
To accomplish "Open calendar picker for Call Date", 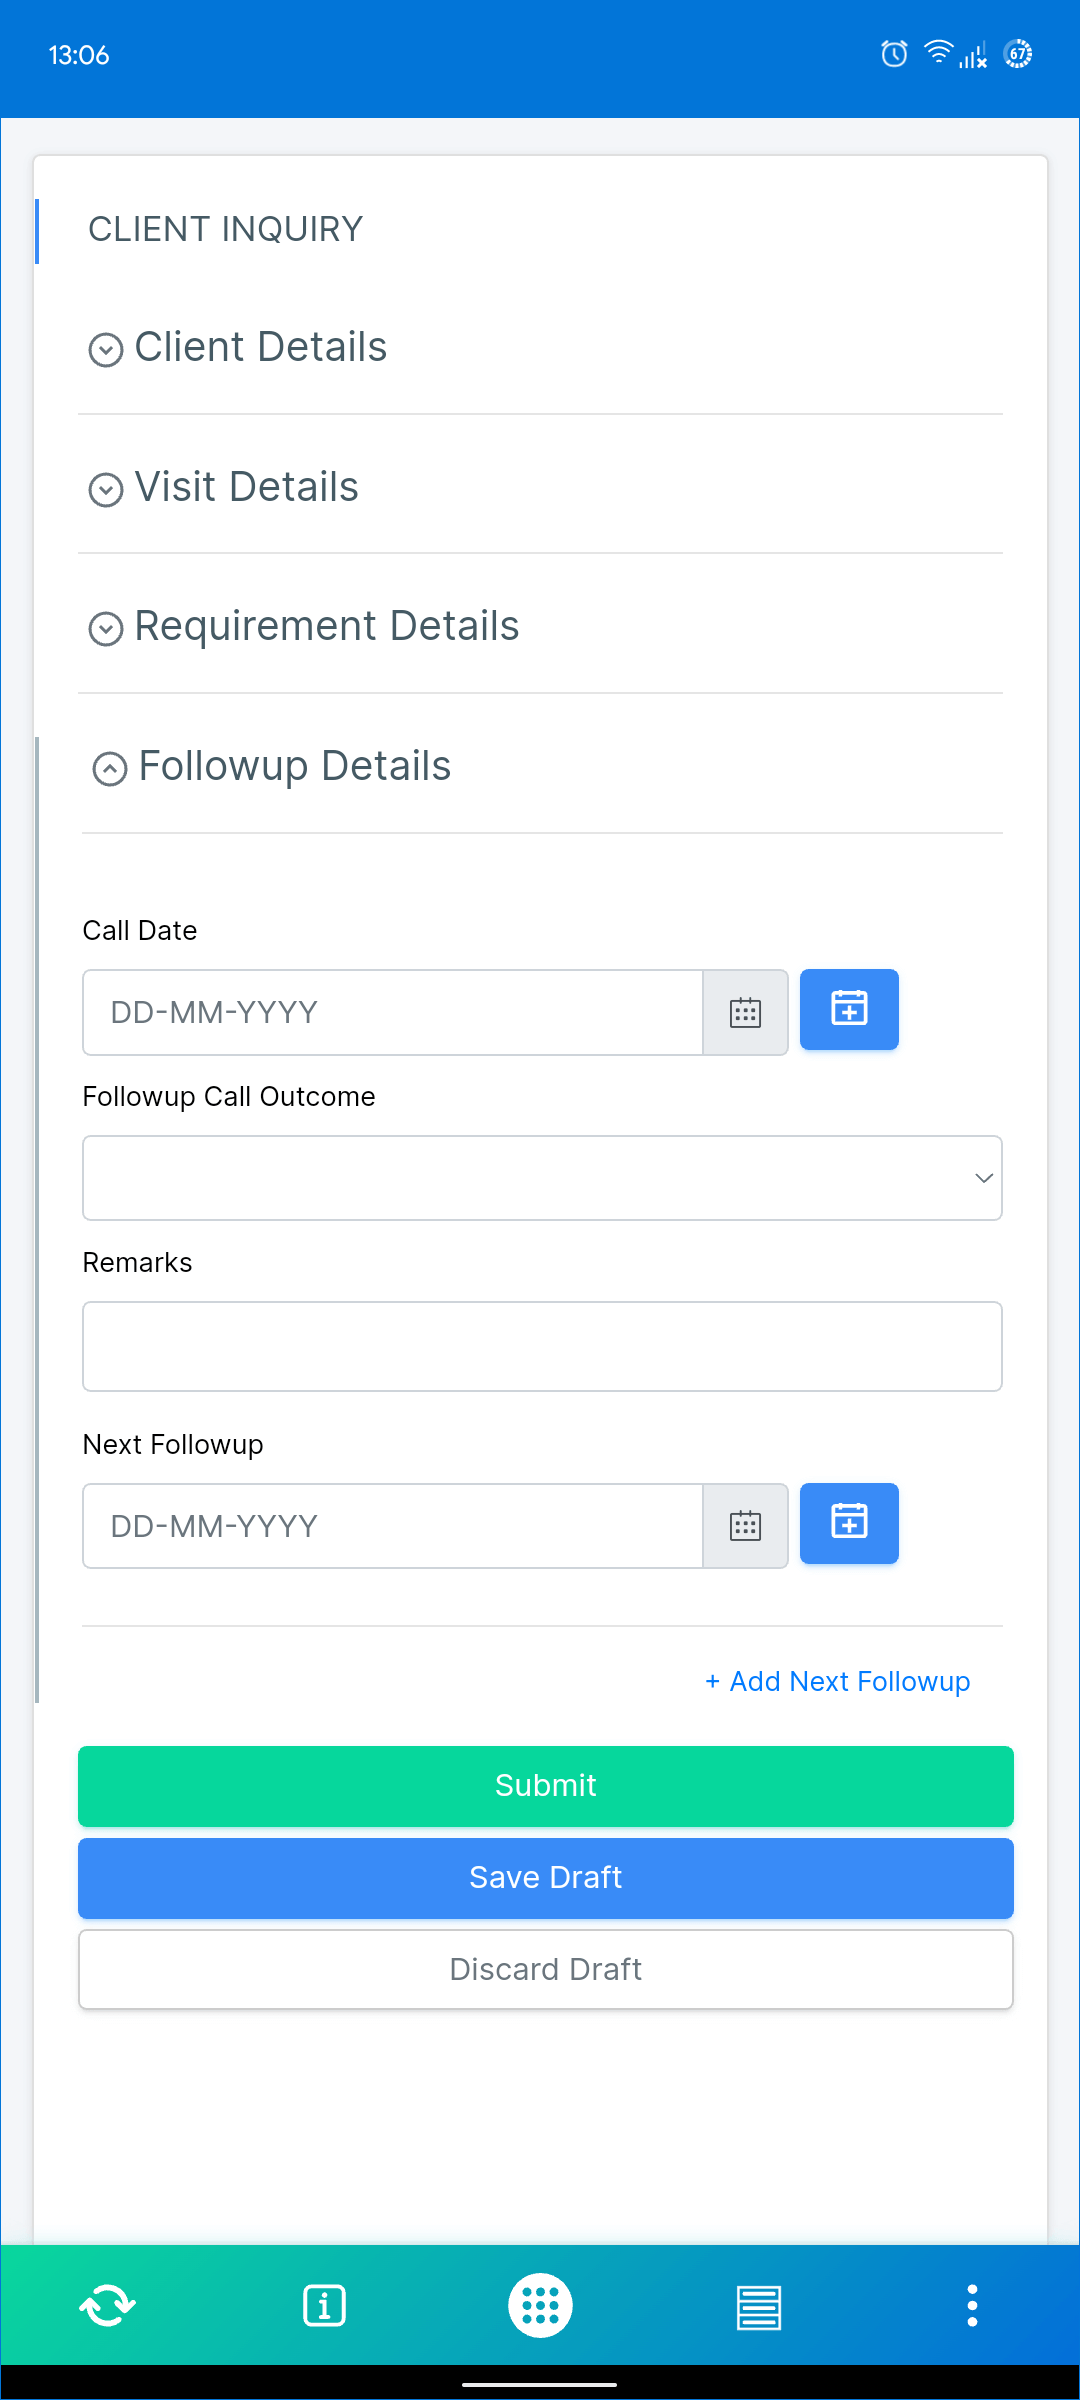I will point(746,1013).
